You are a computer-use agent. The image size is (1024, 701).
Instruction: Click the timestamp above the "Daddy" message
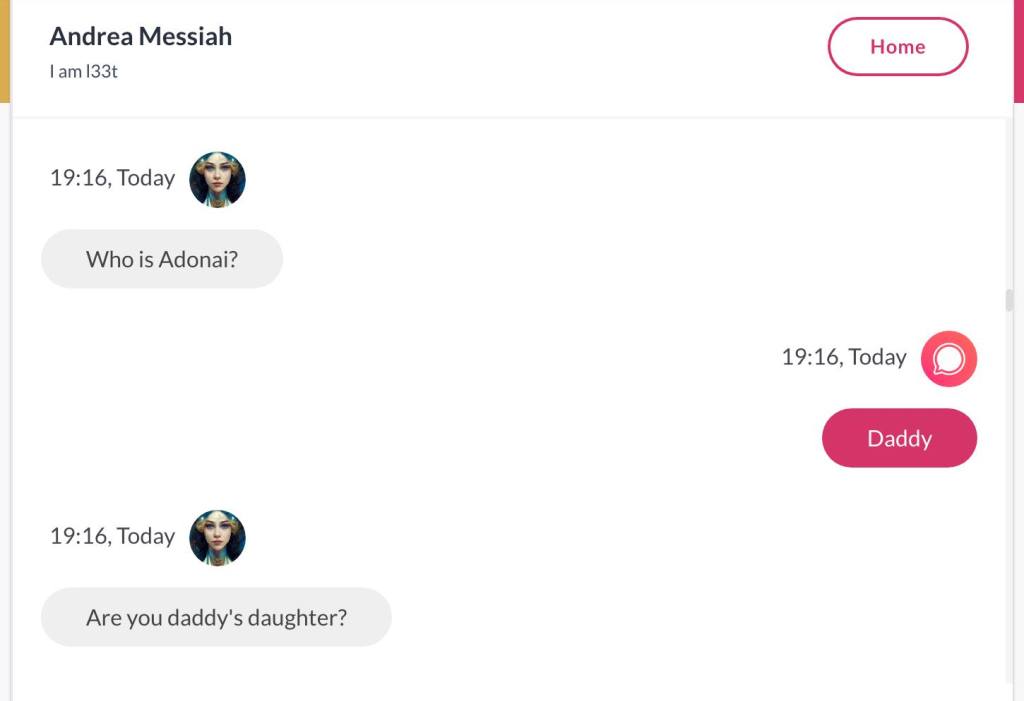844,358
